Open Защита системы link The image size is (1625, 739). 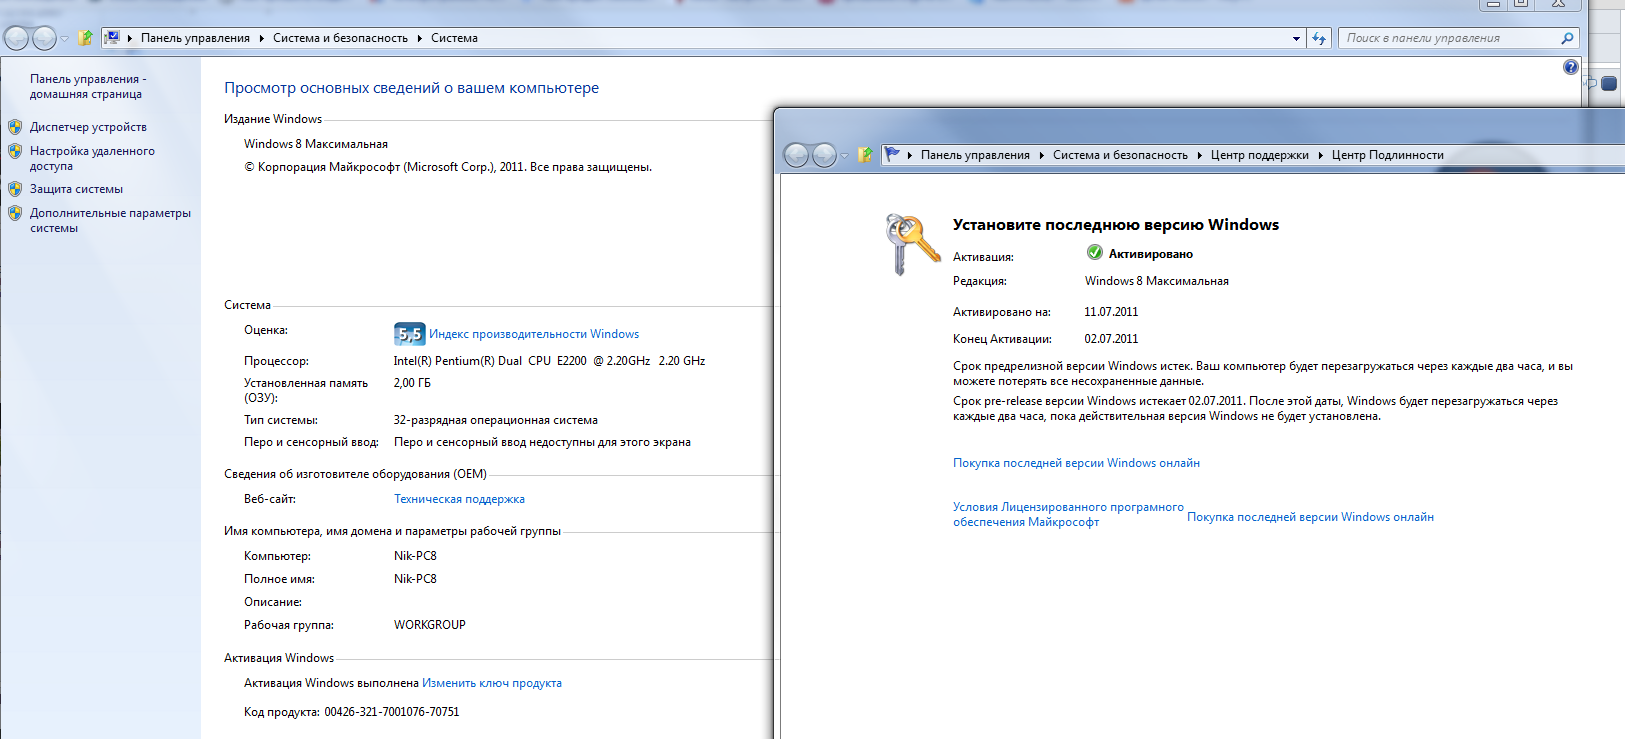(76, 189)
